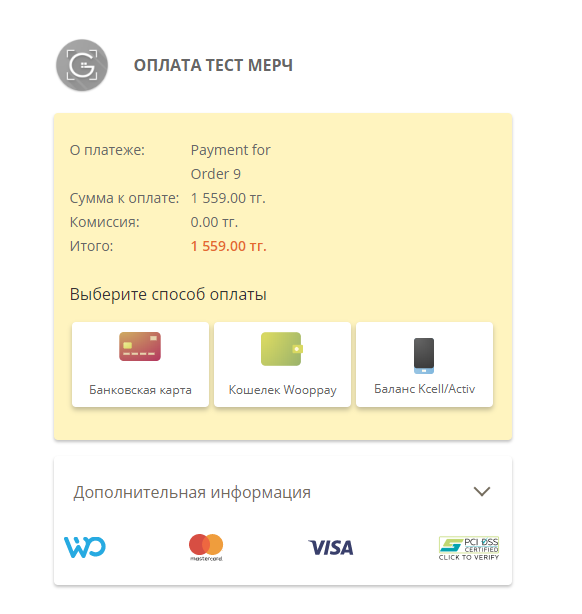
Task: Select Банковская карта payment label
Action: 140,390
